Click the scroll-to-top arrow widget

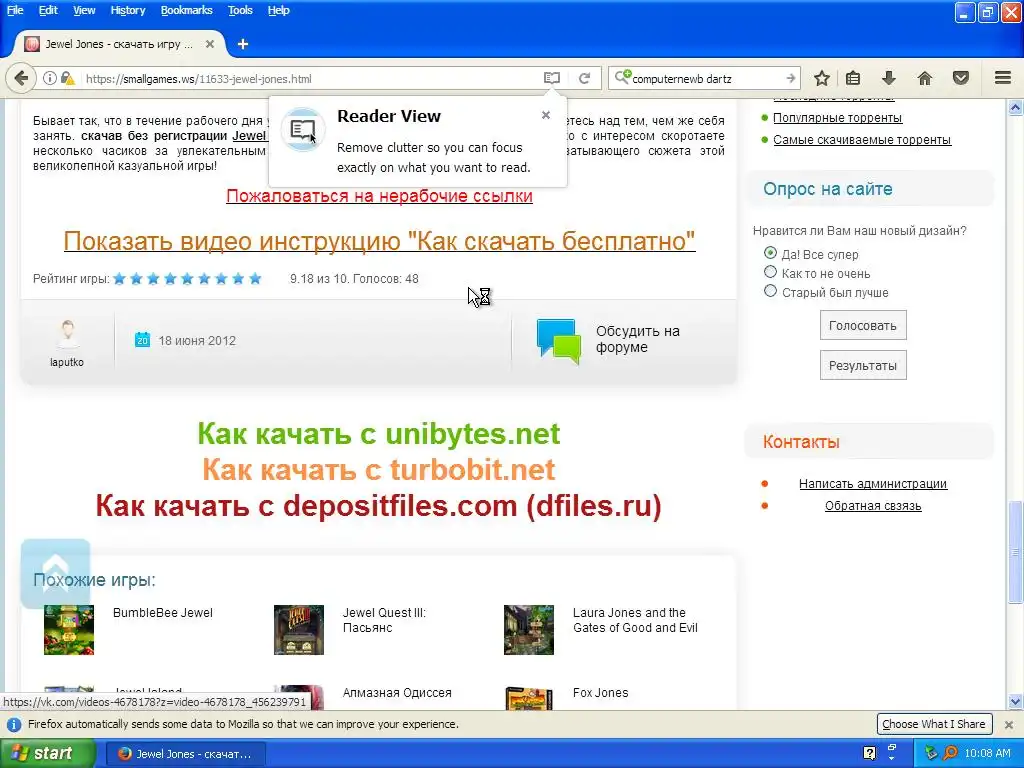point(56,573)
